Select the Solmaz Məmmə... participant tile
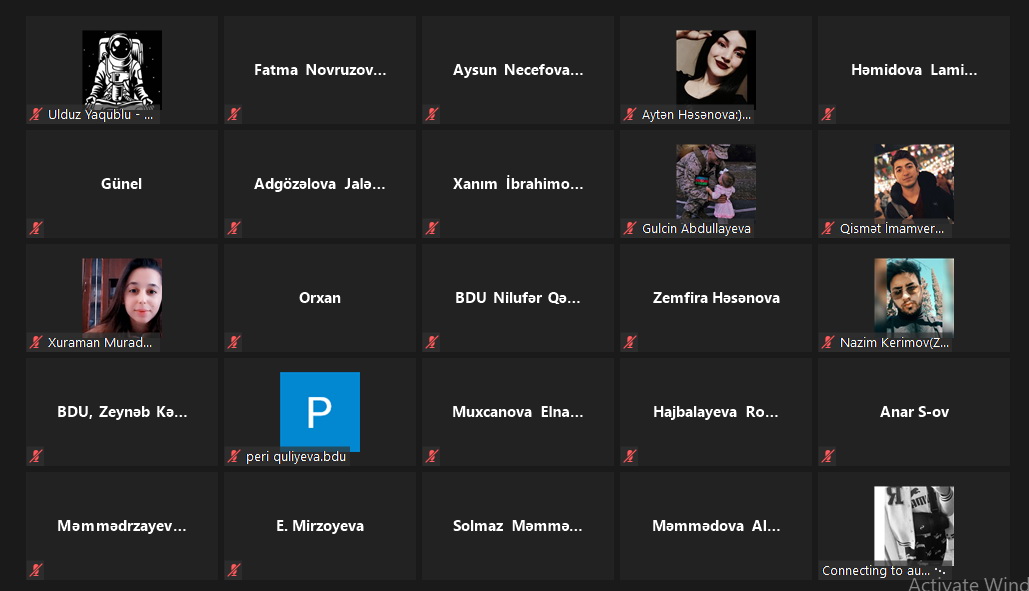 tap(518, 526)
